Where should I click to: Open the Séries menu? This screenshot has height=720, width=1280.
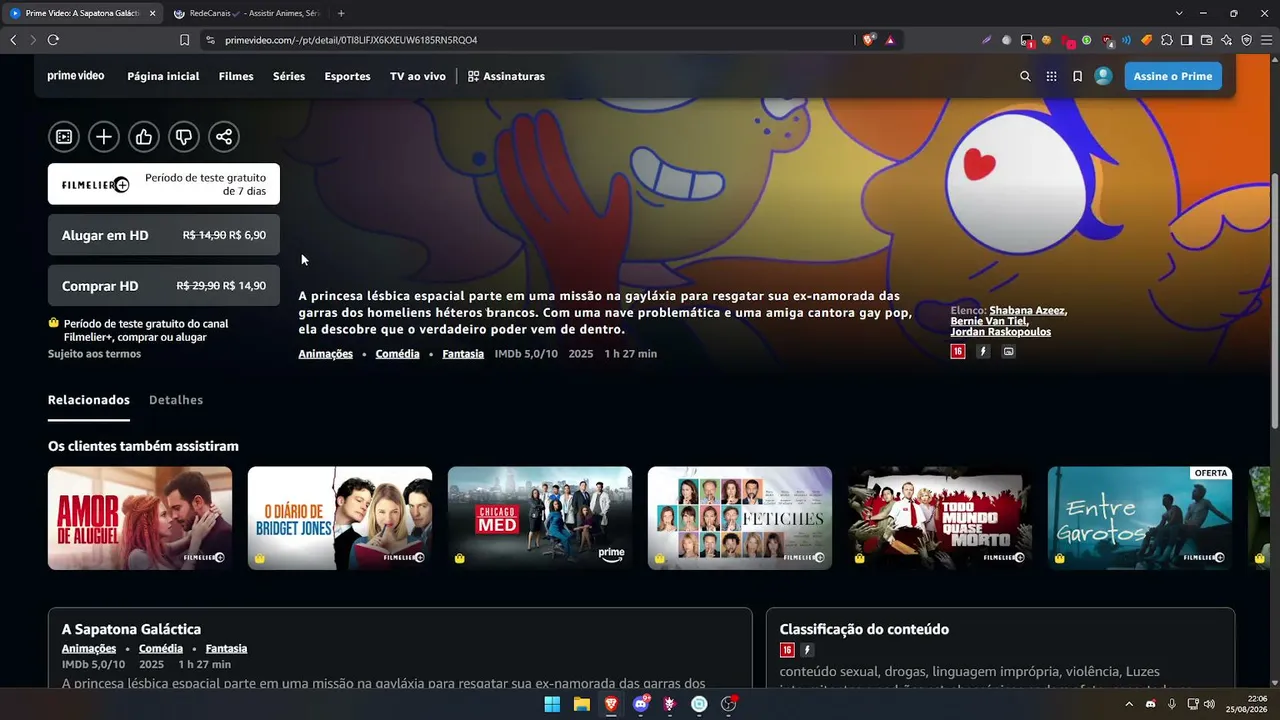pyautogui.click(x=289, y=76)
